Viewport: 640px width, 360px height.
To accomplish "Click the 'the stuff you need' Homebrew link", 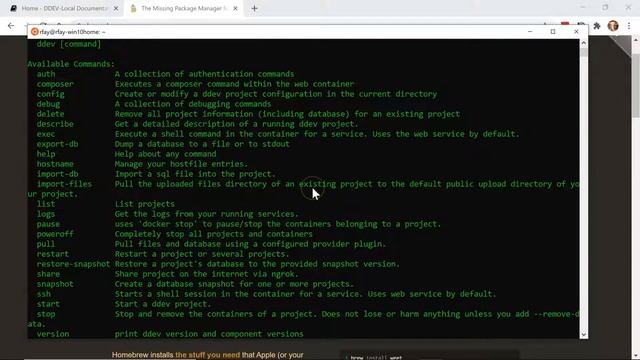I will click(x=207, y=355).
